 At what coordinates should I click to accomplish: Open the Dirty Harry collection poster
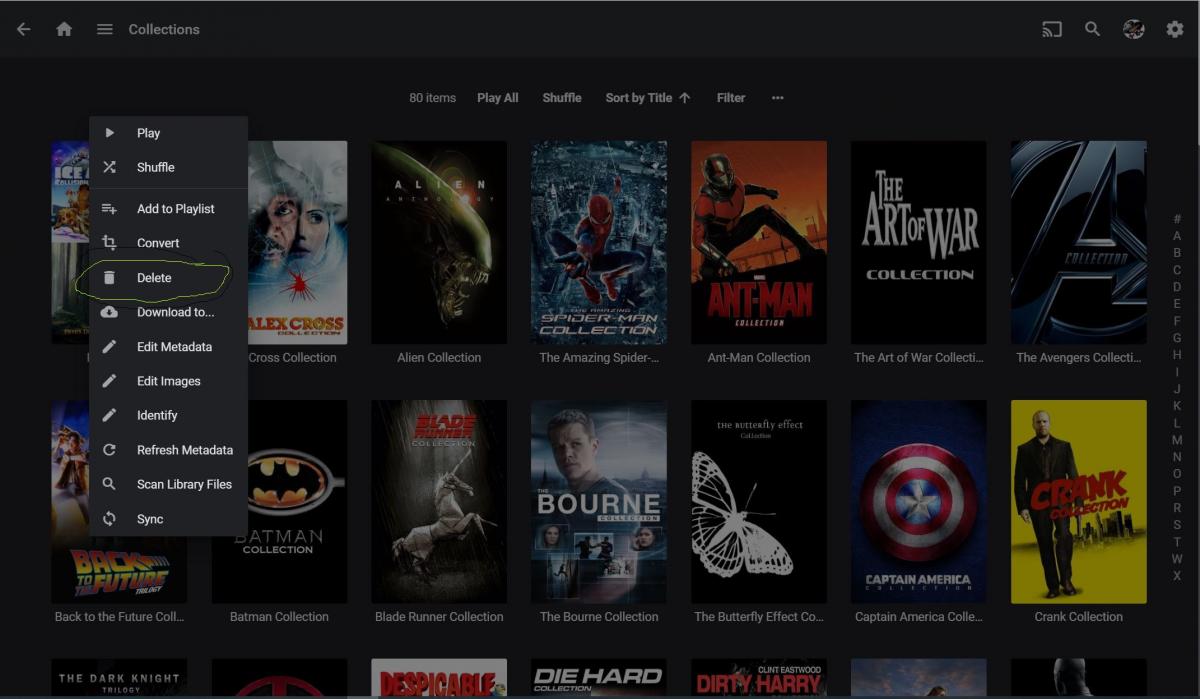point(759,677)
